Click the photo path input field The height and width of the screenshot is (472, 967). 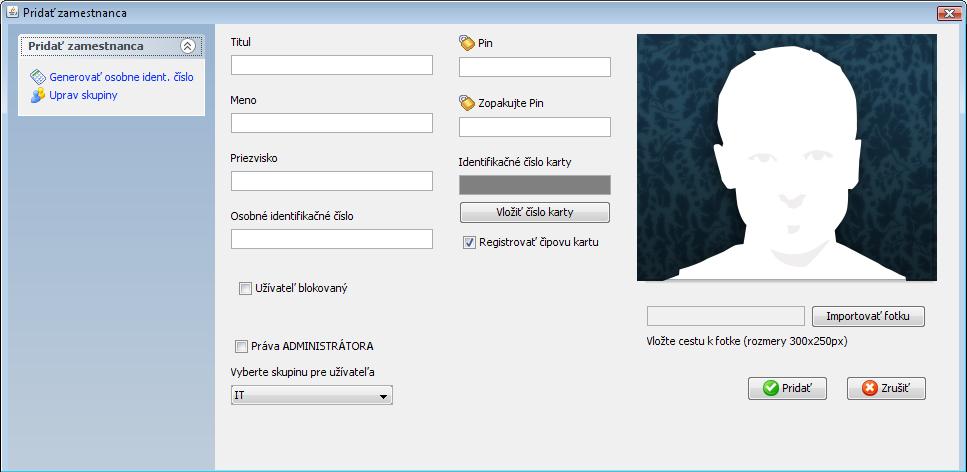(x=726, y=316)
